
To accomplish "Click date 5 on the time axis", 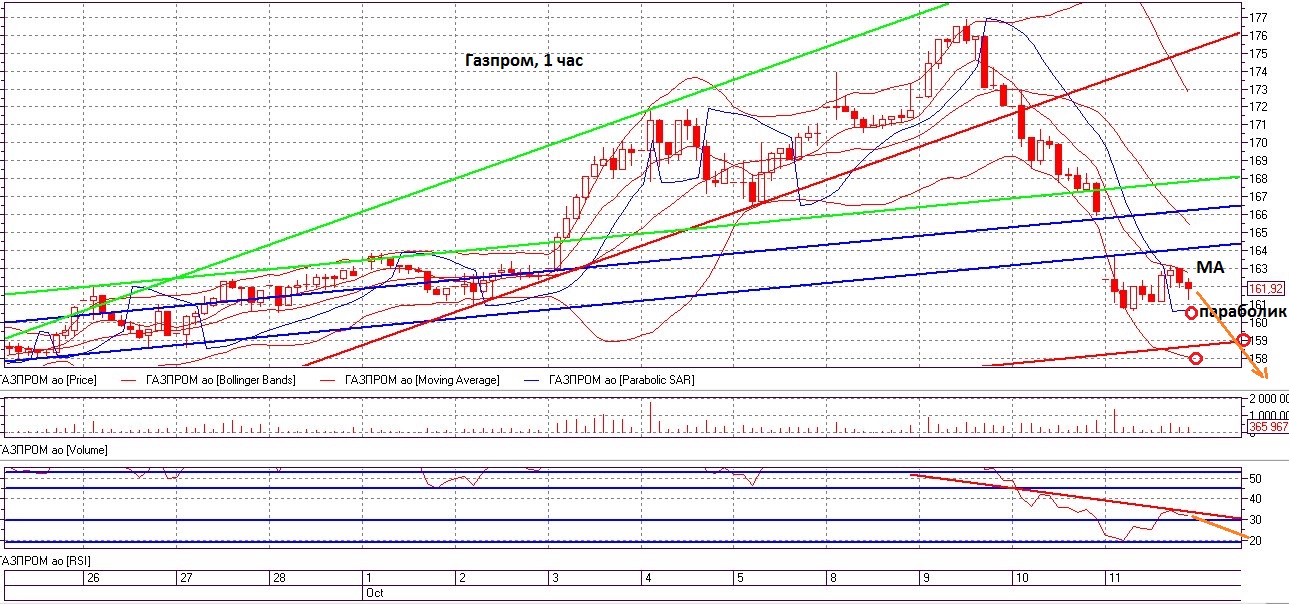I will [739, 579].
